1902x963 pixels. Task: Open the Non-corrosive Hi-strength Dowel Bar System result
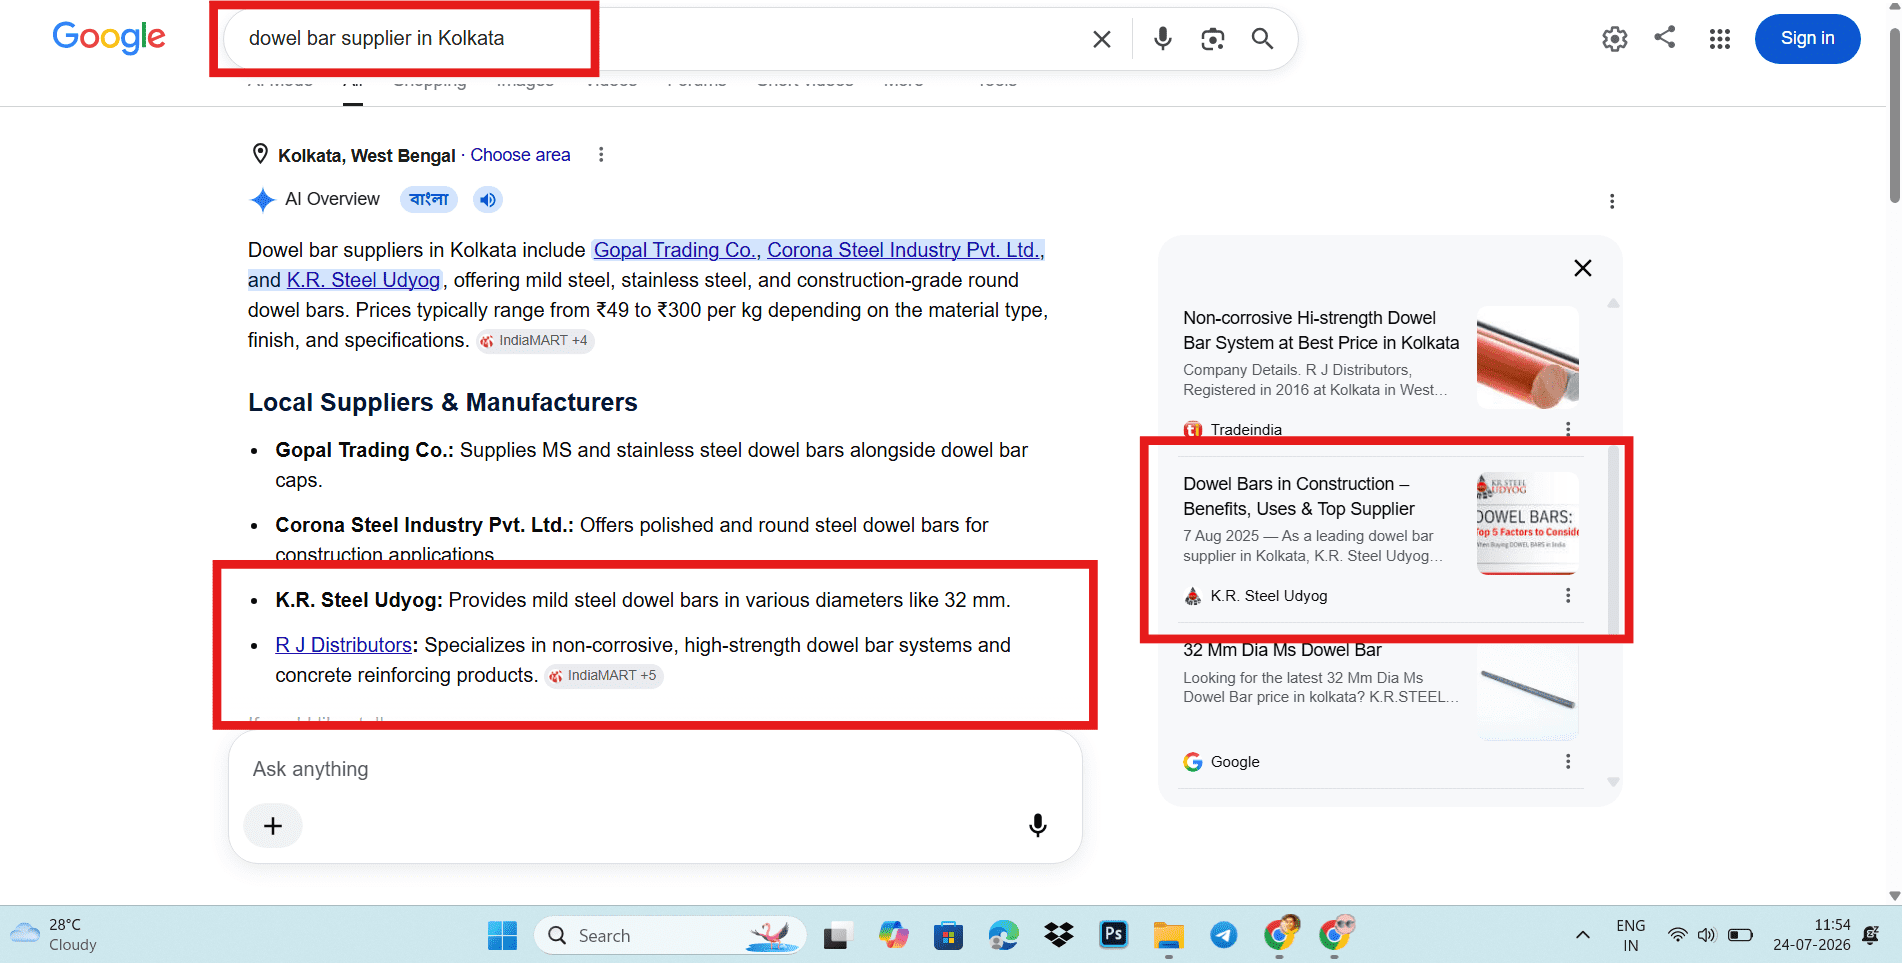(x=1321, y=331)
